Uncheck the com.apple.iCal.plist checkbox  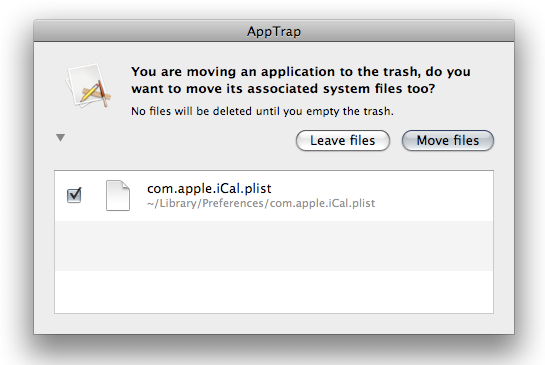point(74,195)
